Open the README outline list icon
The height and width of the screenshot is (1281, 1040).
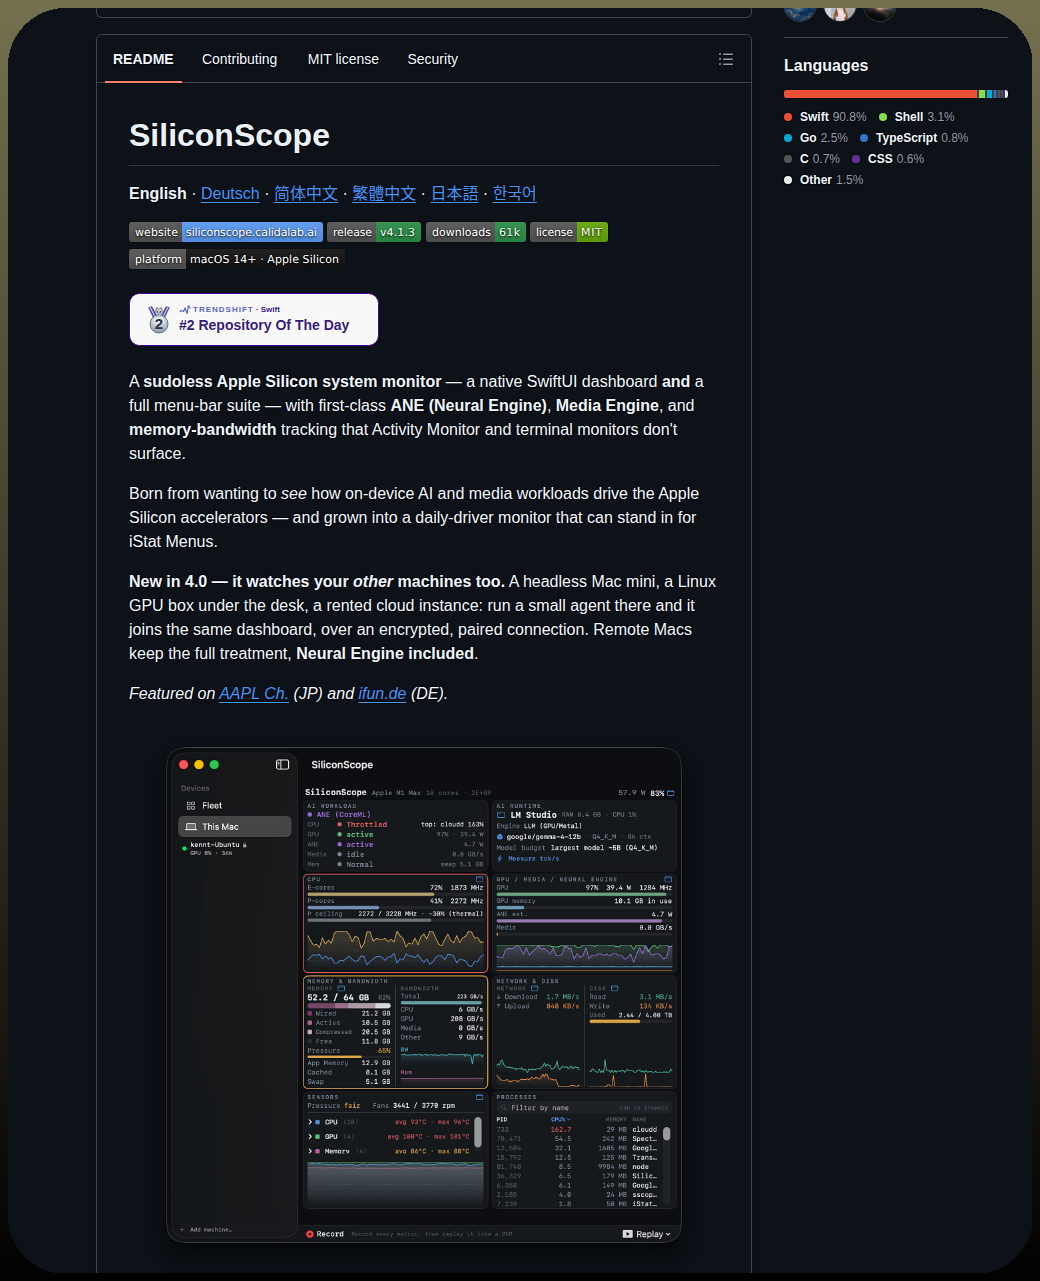(726, 59)
